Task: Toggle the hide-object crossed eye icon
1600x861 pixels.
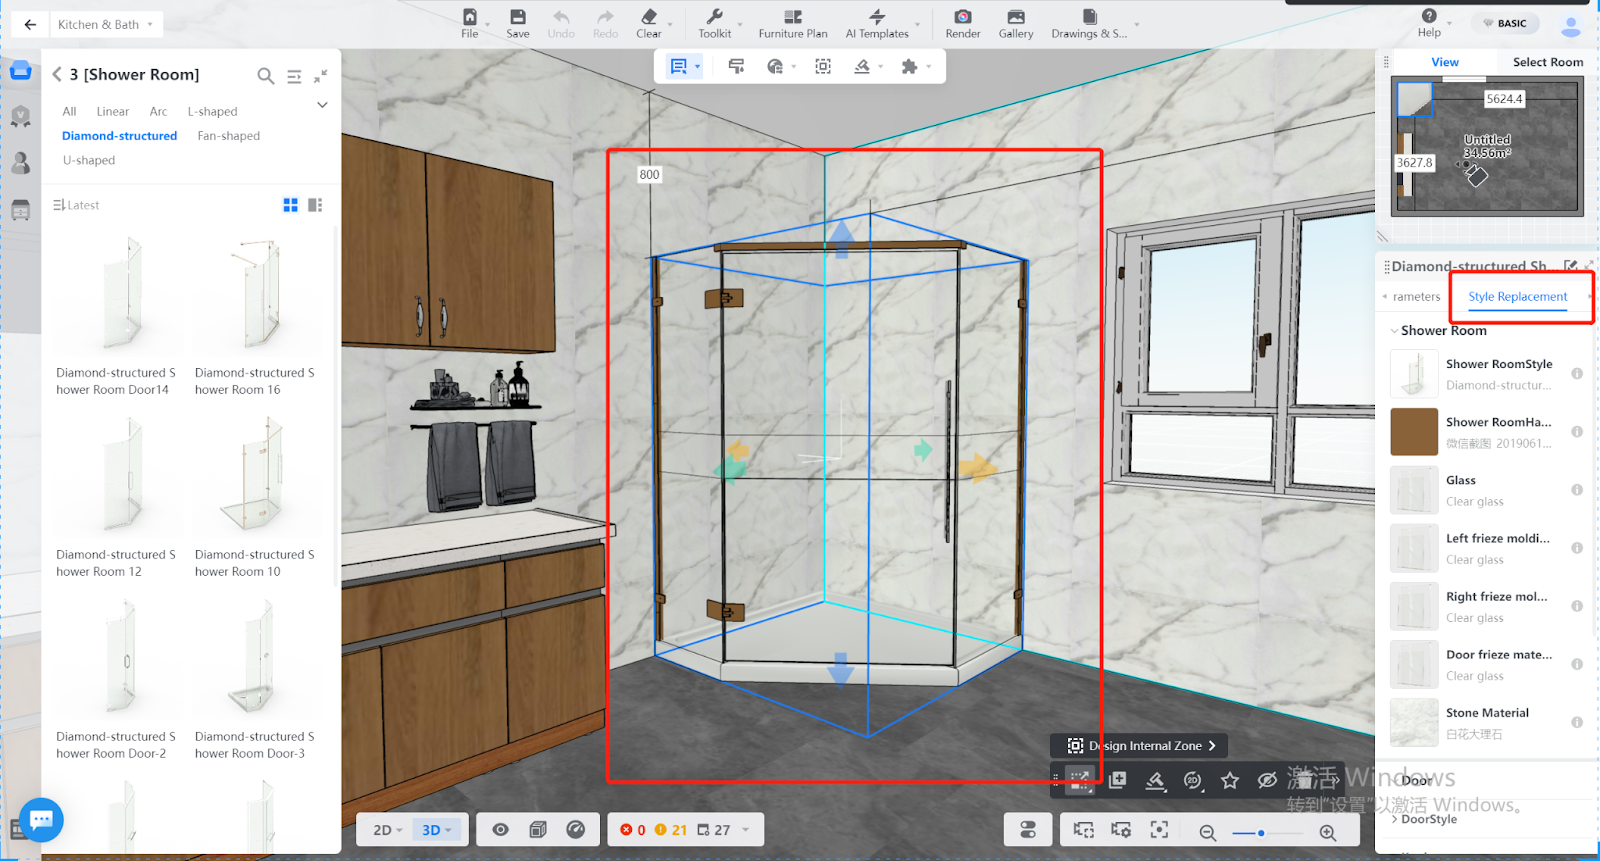Action: 1267,780
